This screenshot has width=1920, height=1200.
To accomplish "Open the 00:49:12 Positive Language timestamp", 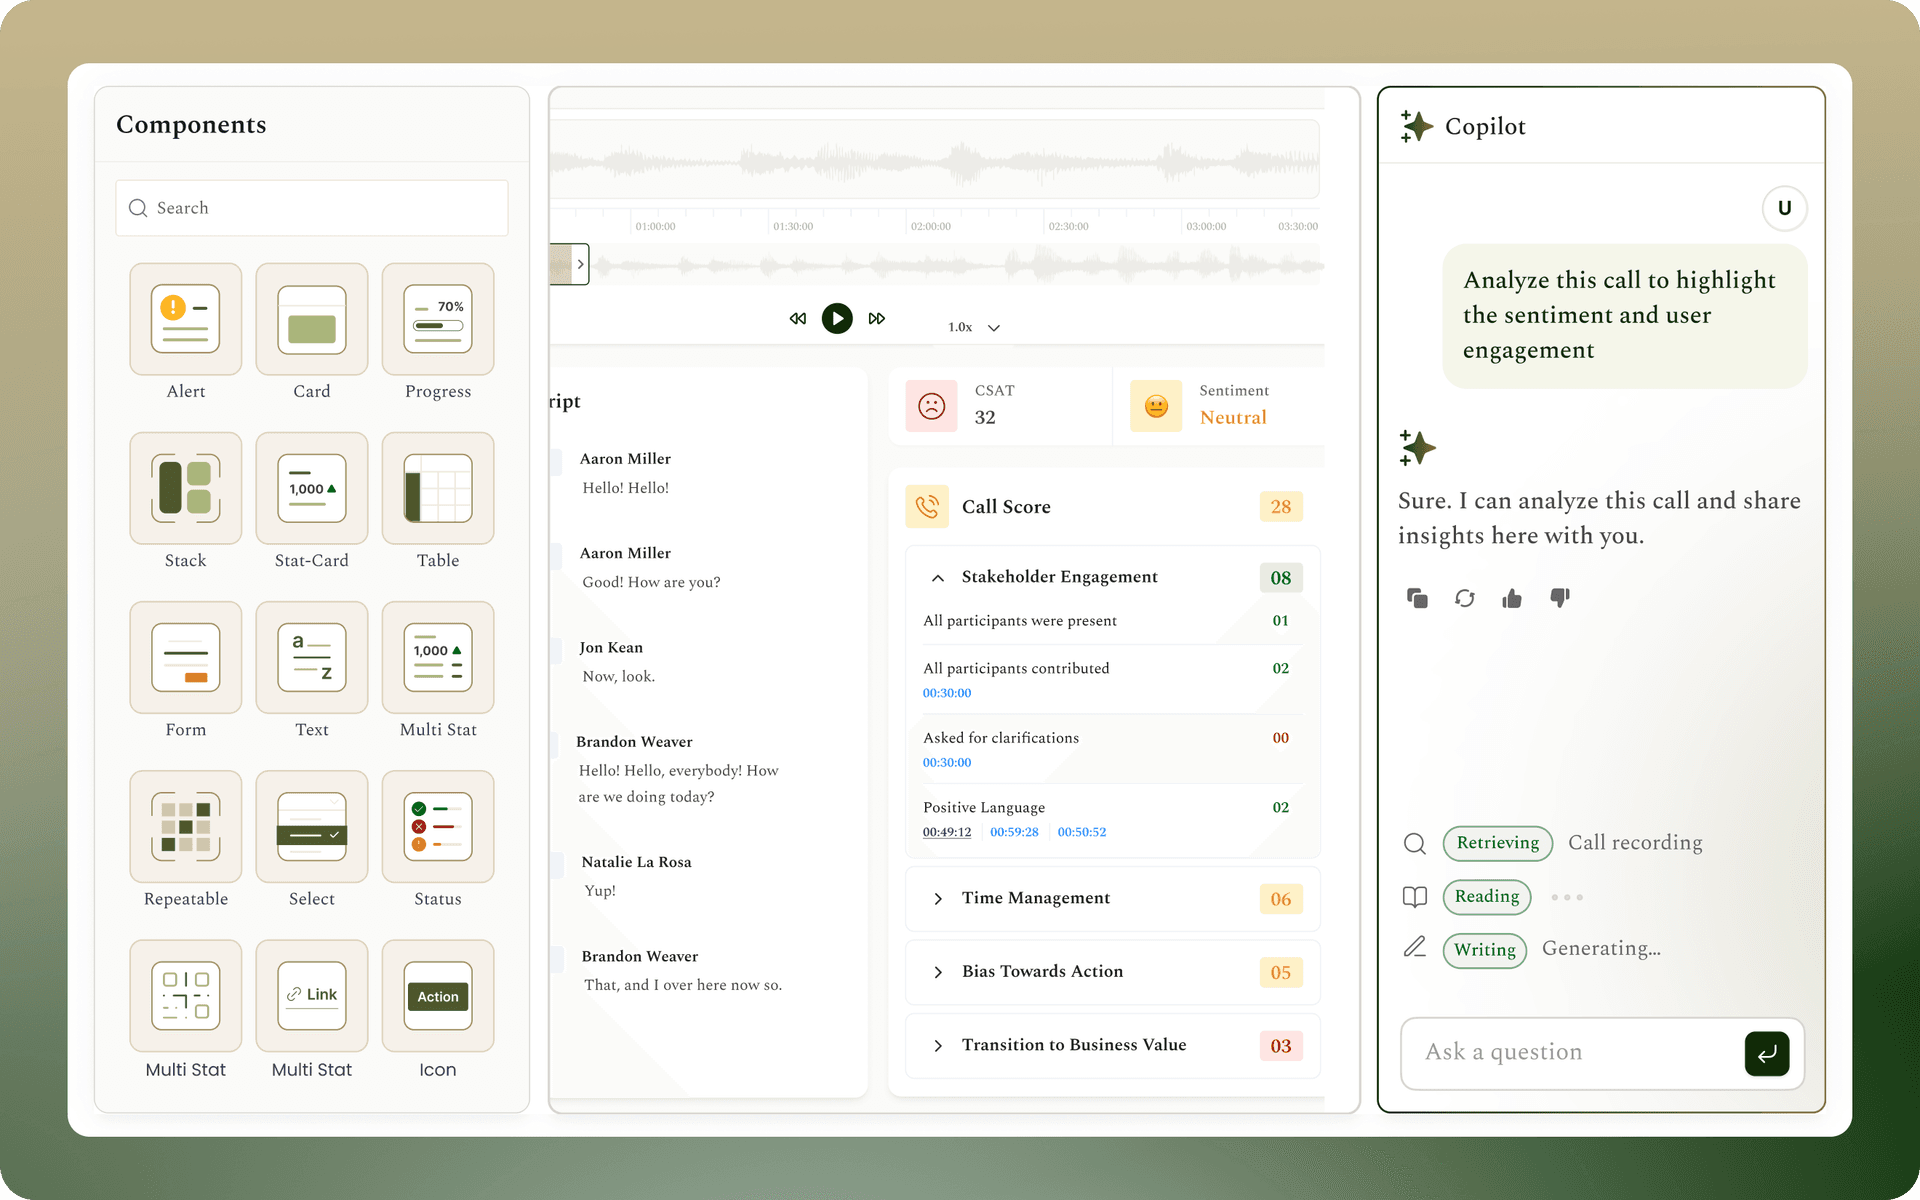I will (947, 832).
